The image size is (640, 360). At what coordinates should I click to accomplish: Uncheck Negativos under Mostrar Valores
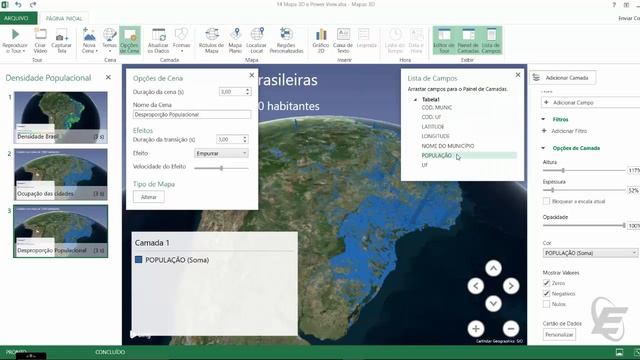pyautogui.click(x=547, y=293)
